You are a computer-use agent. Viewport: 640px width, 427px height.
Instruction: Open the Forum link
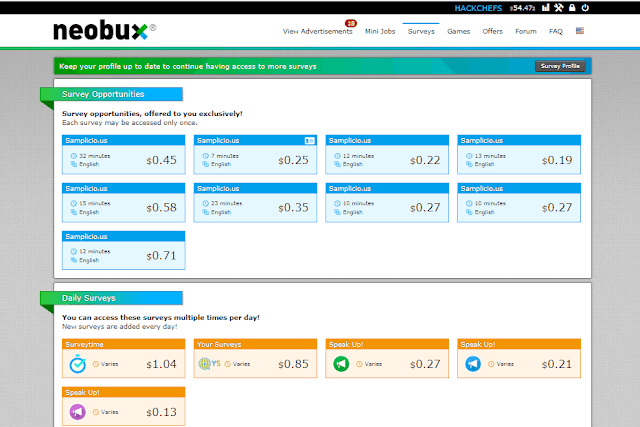coord(526,31)
